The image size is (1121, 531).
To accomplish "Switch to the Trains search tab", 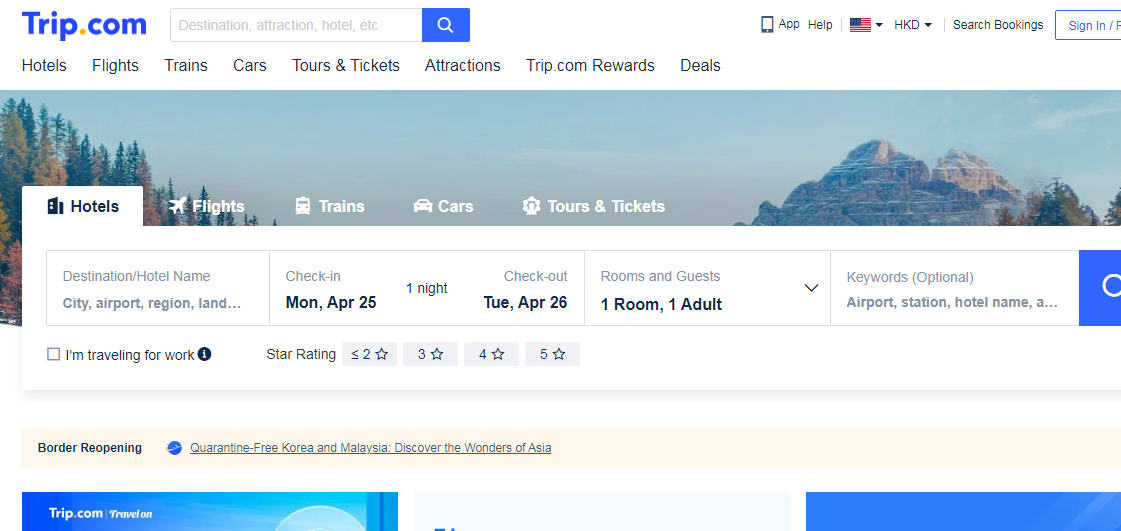I will 330,206.
